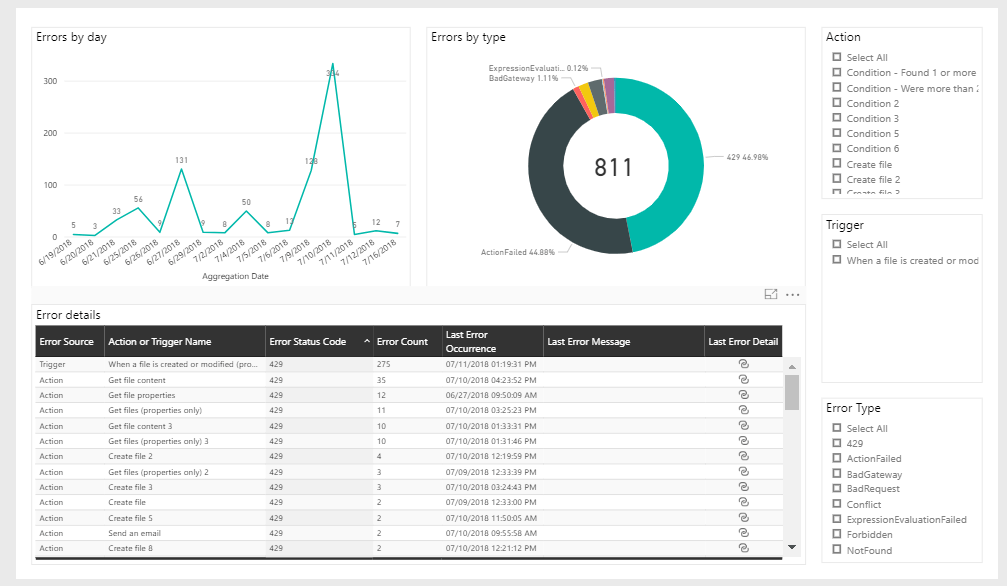Open error detail link for Create file 5 row
The image size is (1007, 586).
click(744, 518)
